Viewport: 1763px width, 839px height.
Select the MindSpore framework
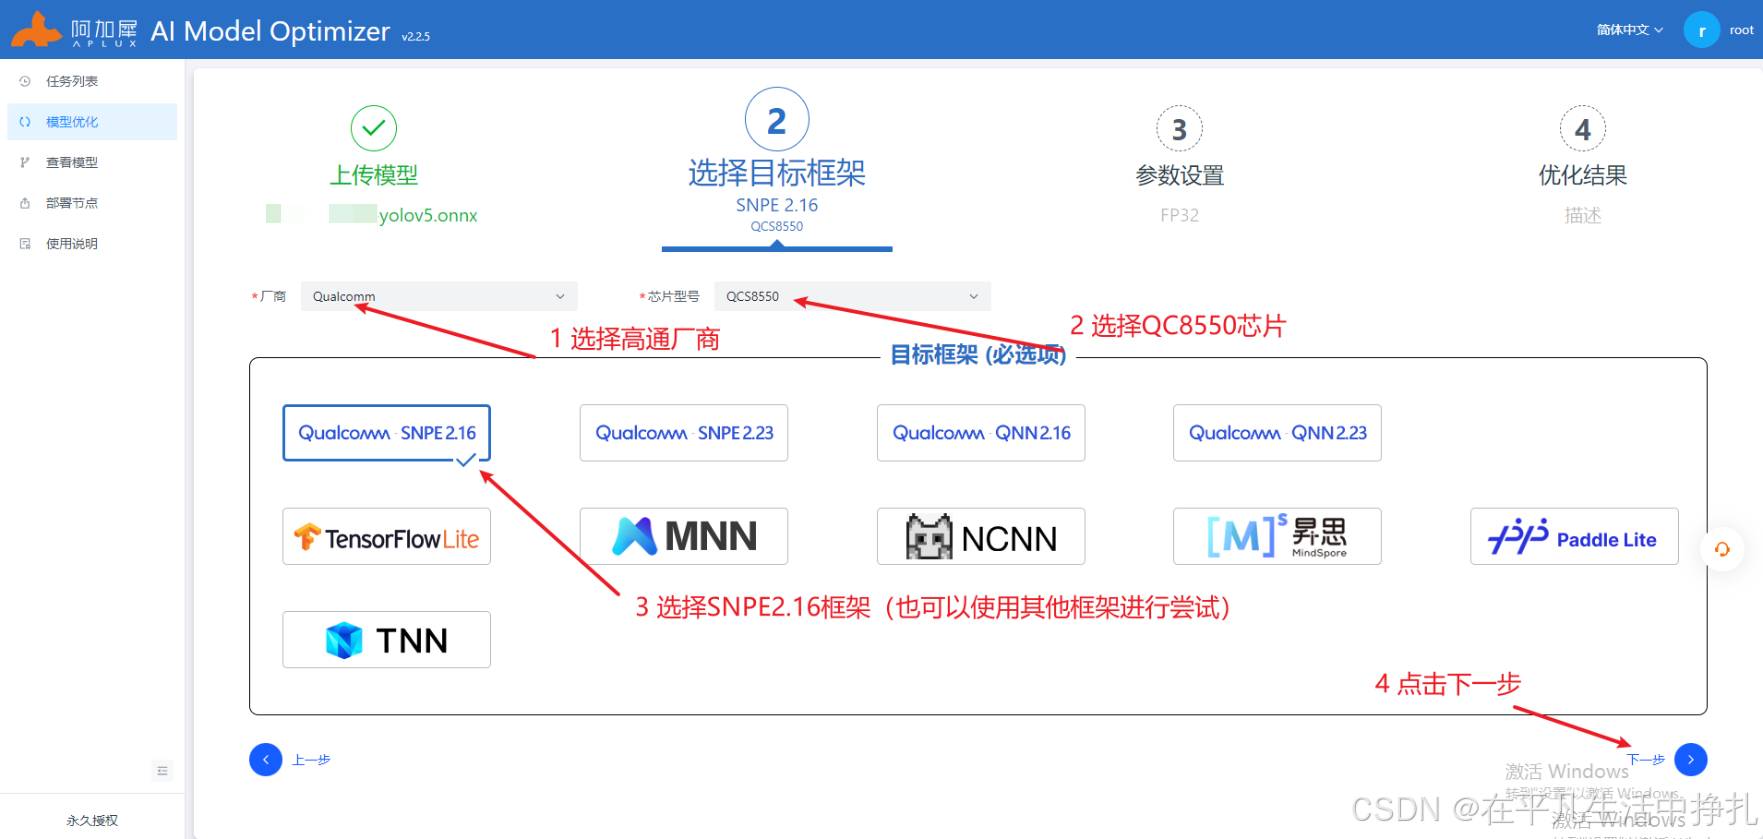(x=1277, y=536)
